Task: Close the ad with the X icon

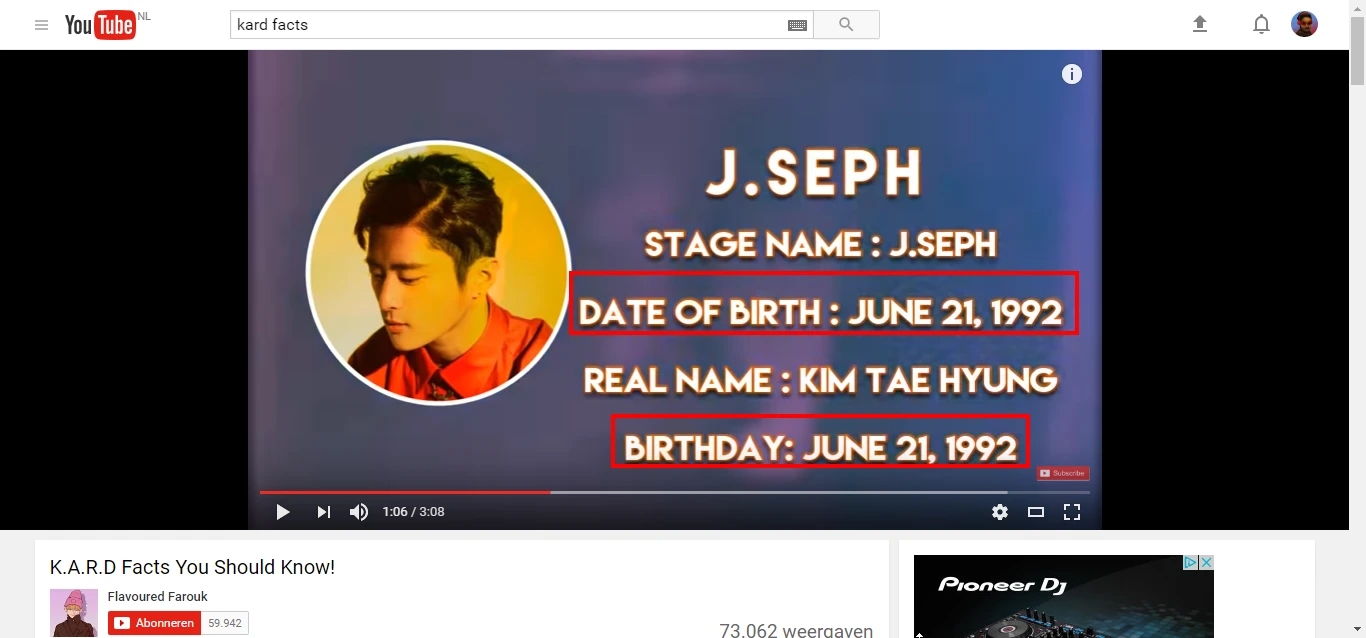Action: coord(1207,563)
